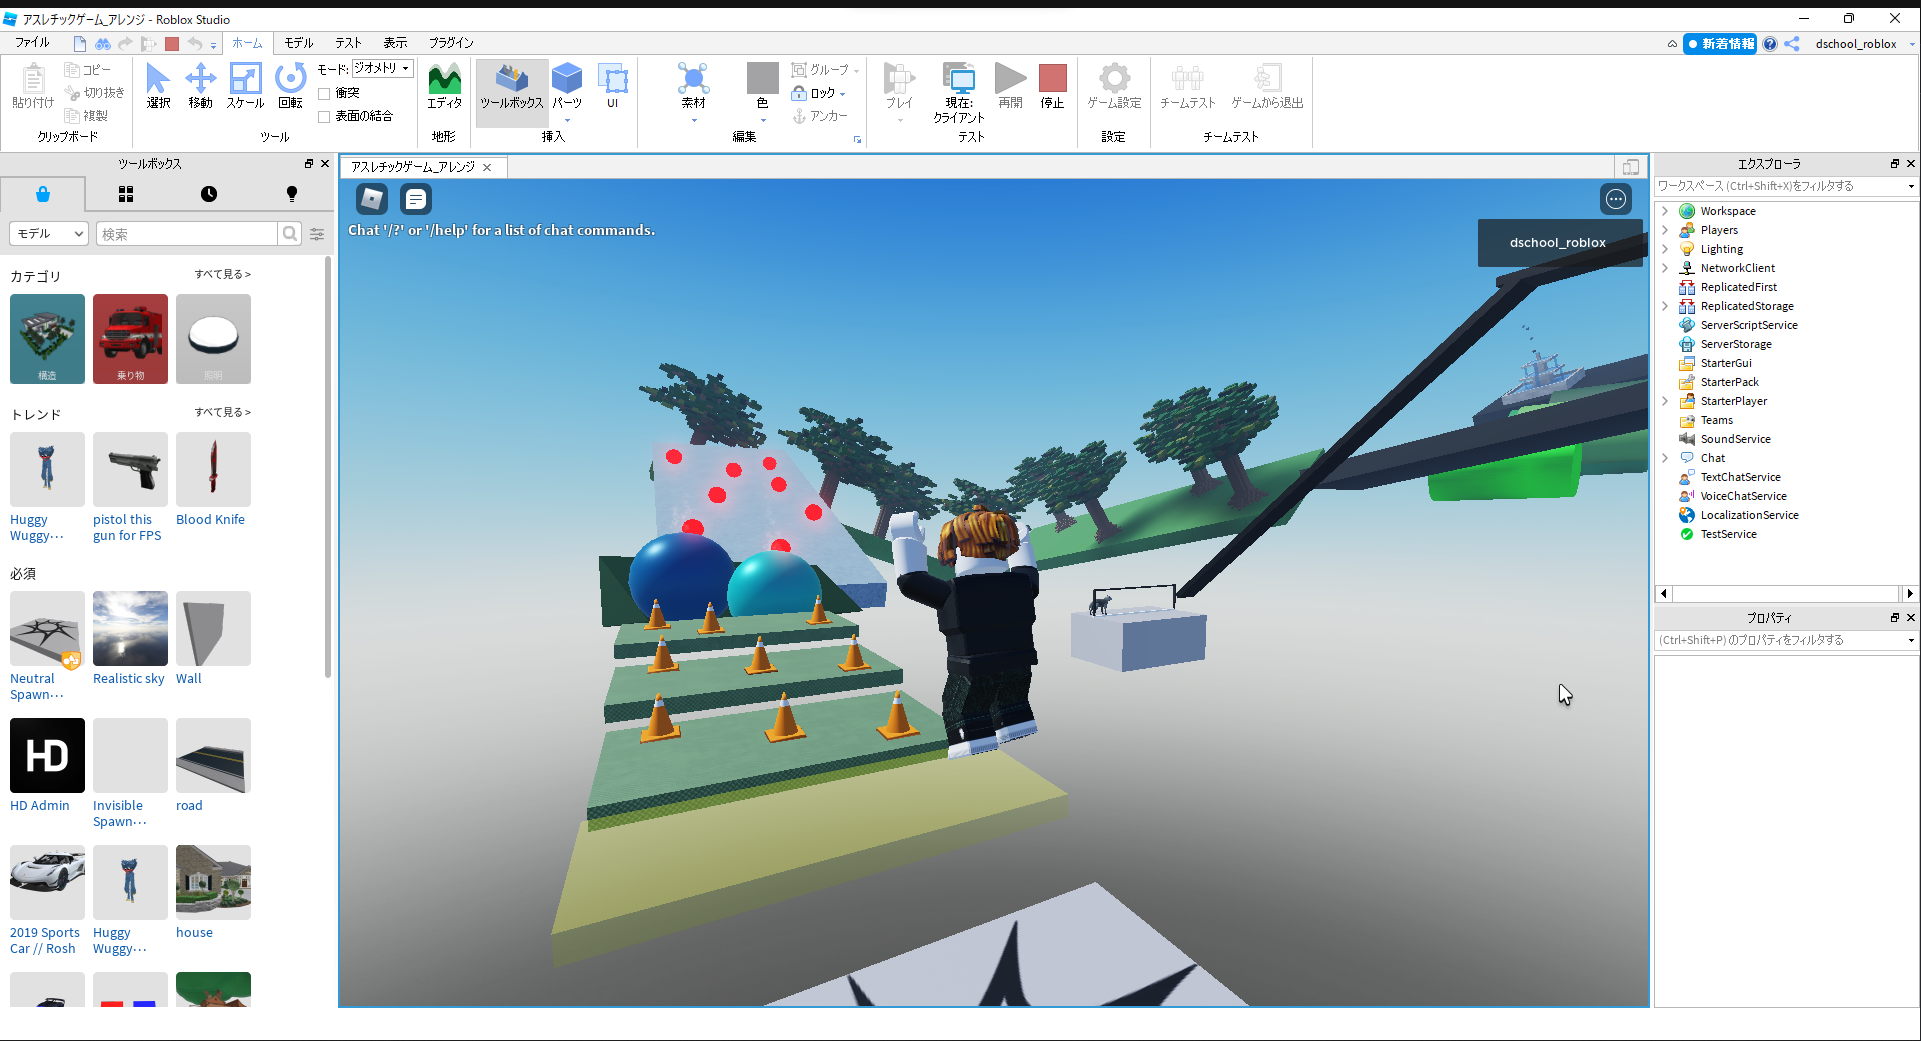Enable the Collisions (衝突) checkbox
This screenshot has height=1041, width=1921.
click(x=325, y=93)
